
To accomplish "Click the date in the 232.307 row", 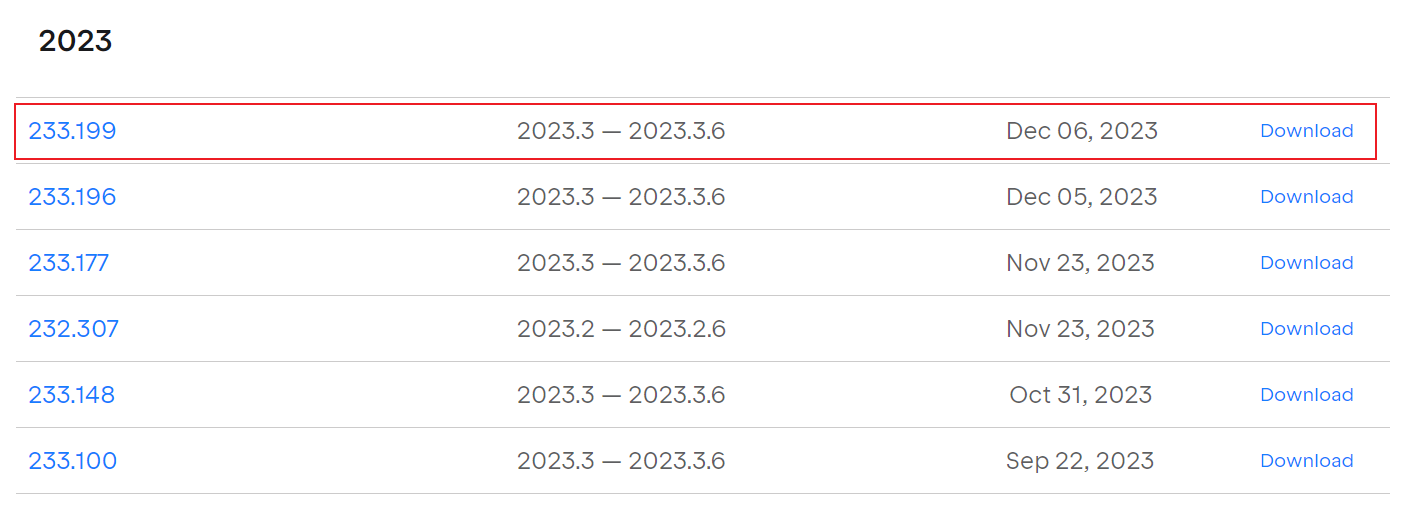I will 1080,329.
